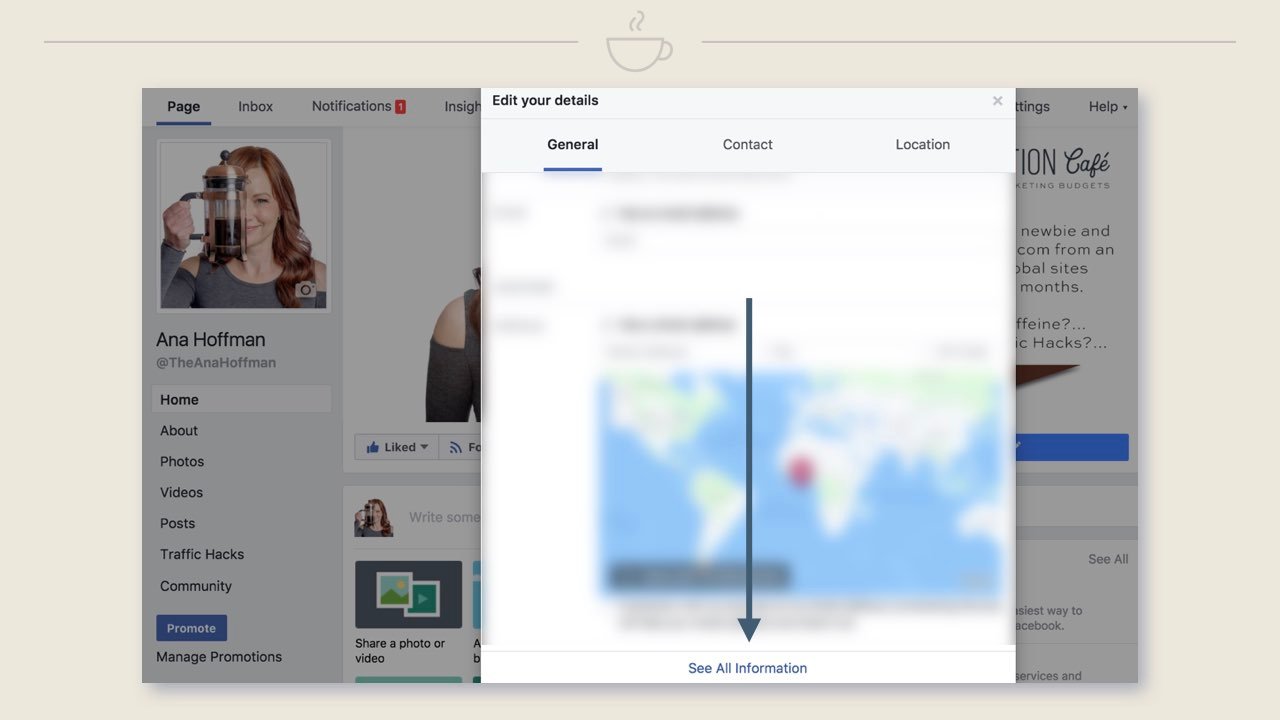The height and width of the screenshot is (720, 1280).
Task: Click the RSS icon on the Follow button
Action: 455,446
